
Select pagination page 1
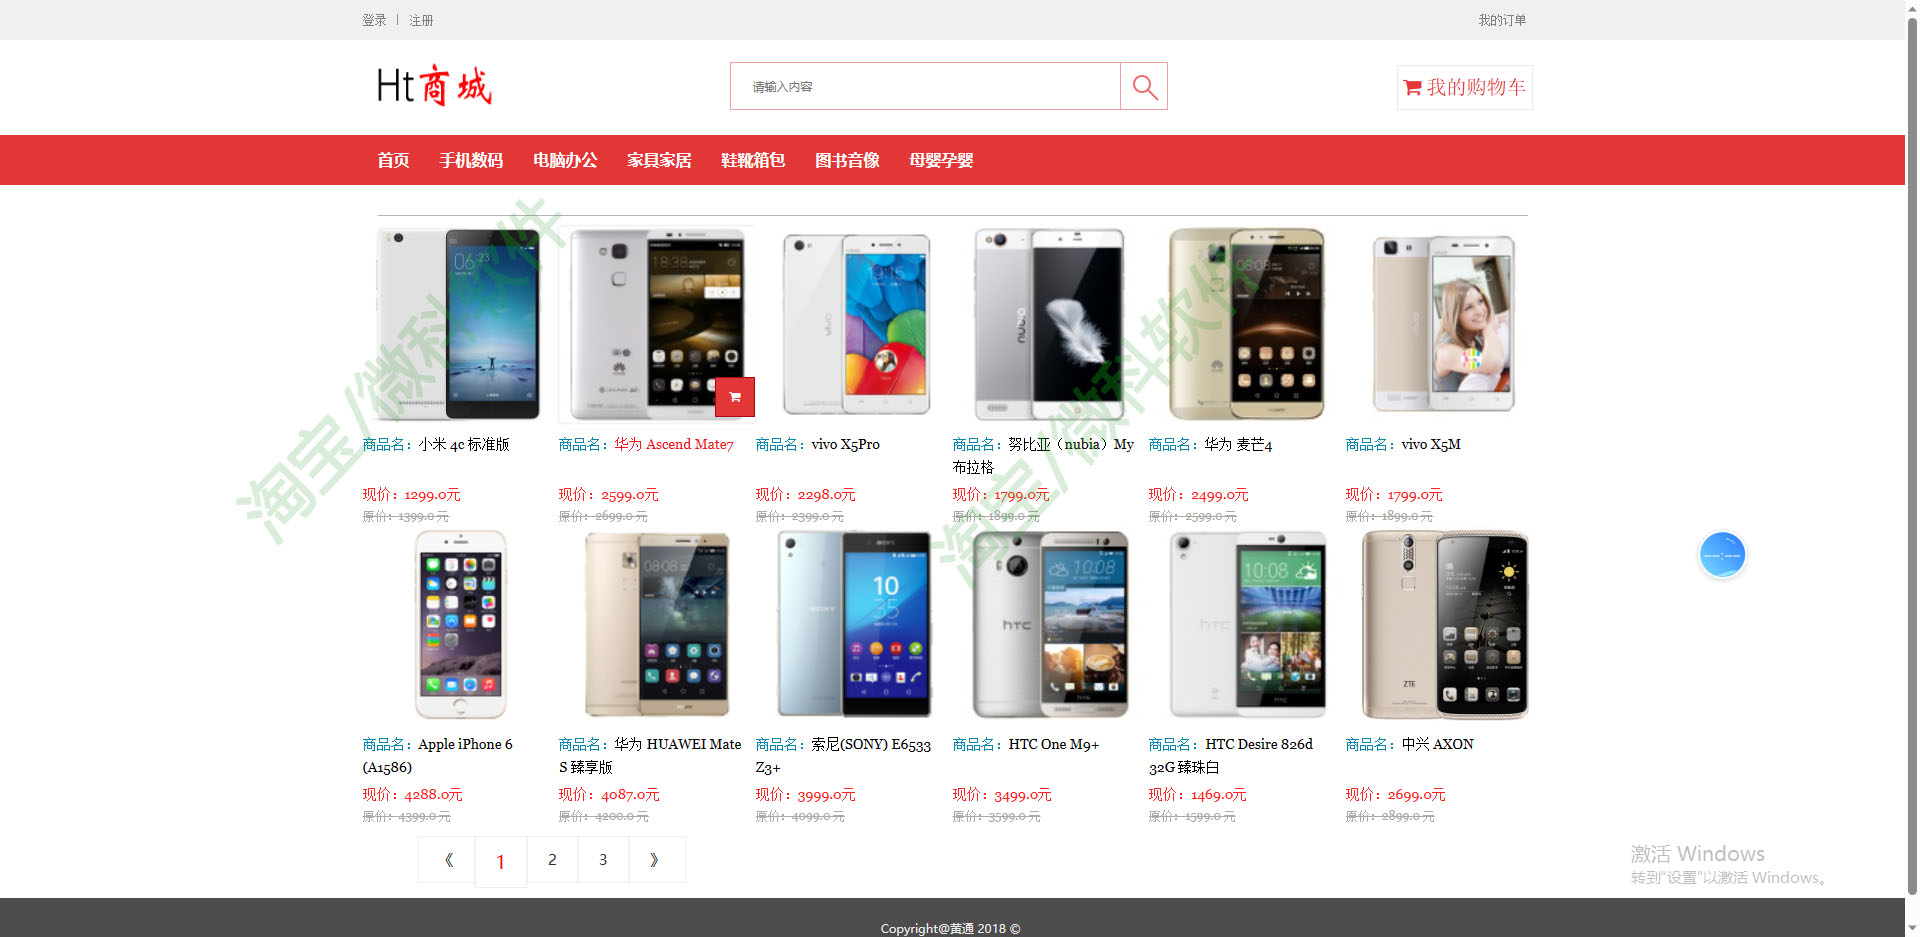coord(500,861)
